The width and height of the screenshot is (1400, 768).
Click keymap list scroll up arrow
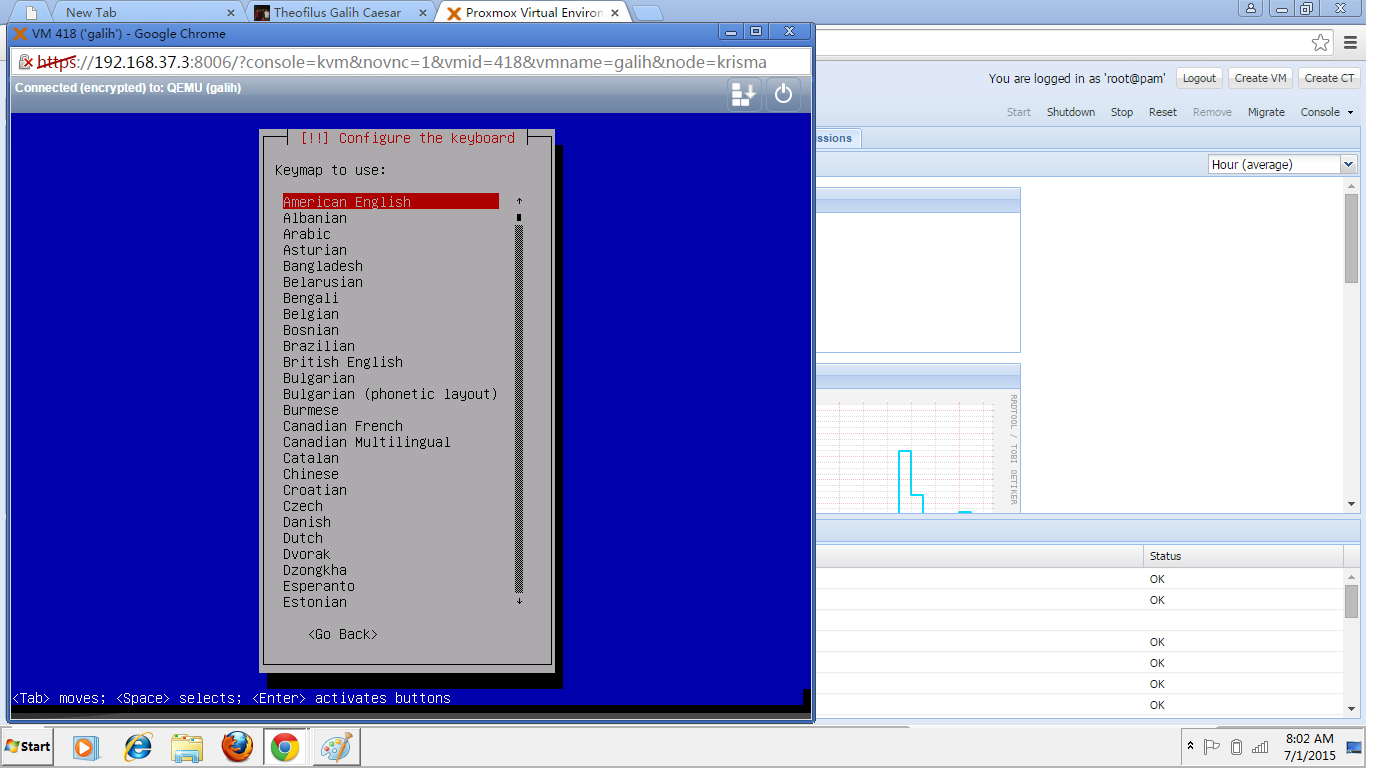[x=519, y=202]
